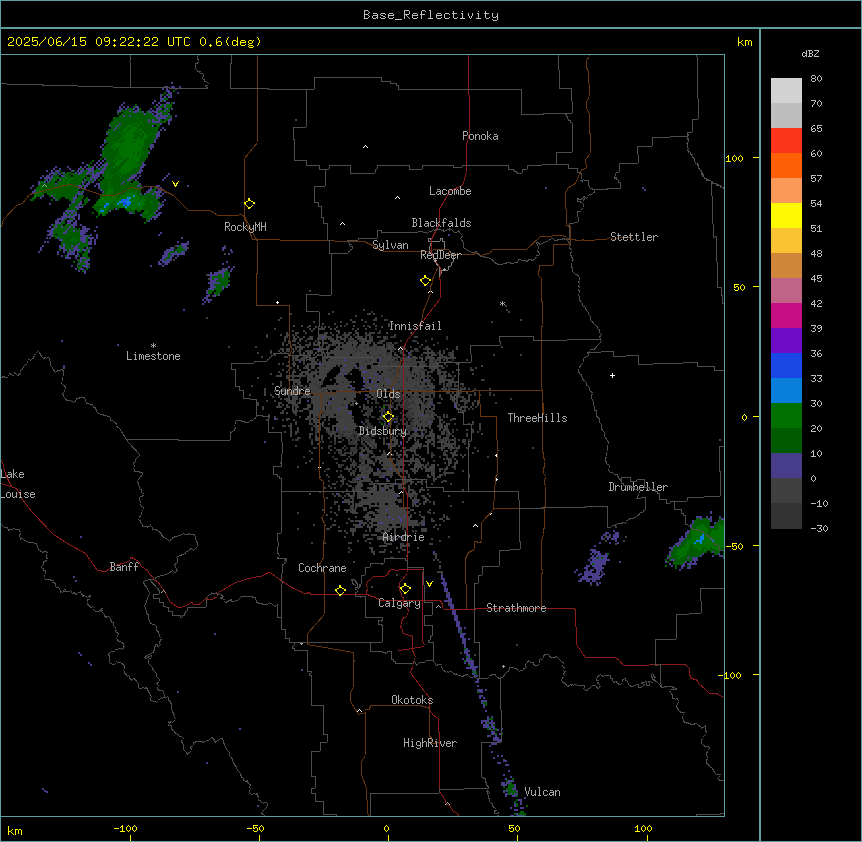
Task: Click the RockyMH label
Action: tap(245, 227)
